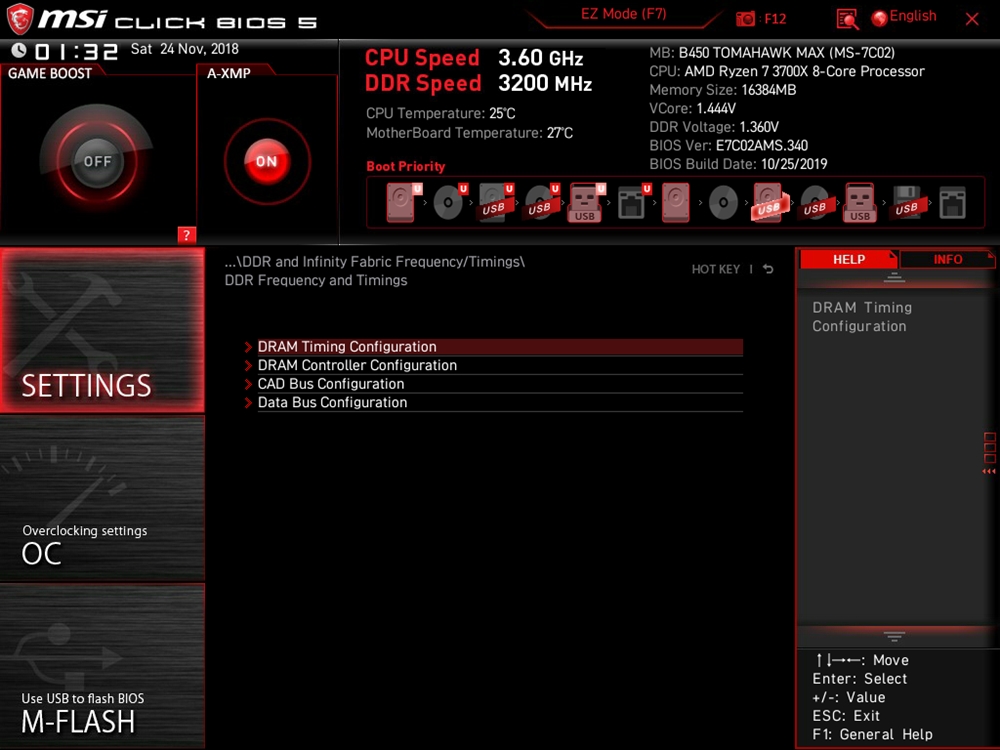
Task: Open DRAM Timing Configuration submenu
Action: pyautogui.click(x=500, y=346)
